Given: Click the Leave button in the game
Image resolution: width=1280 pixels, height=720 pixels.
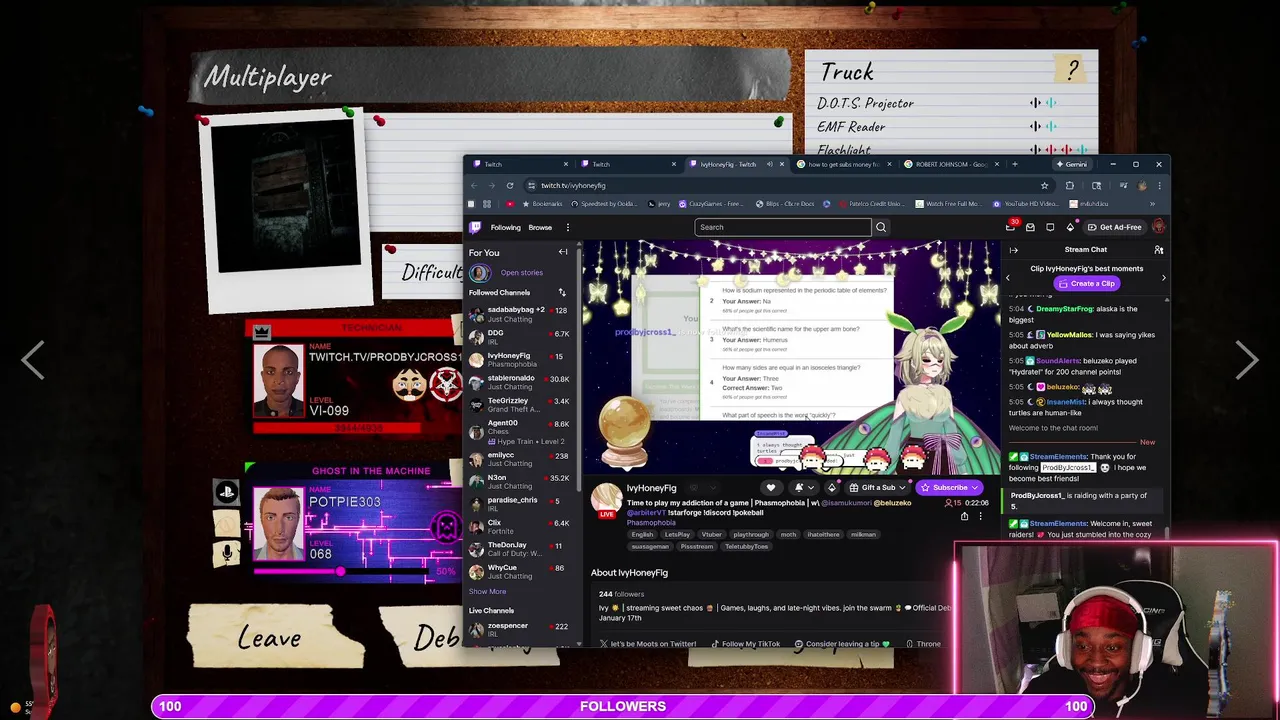Looking at the screenshot, I should [x=270, y=638].
